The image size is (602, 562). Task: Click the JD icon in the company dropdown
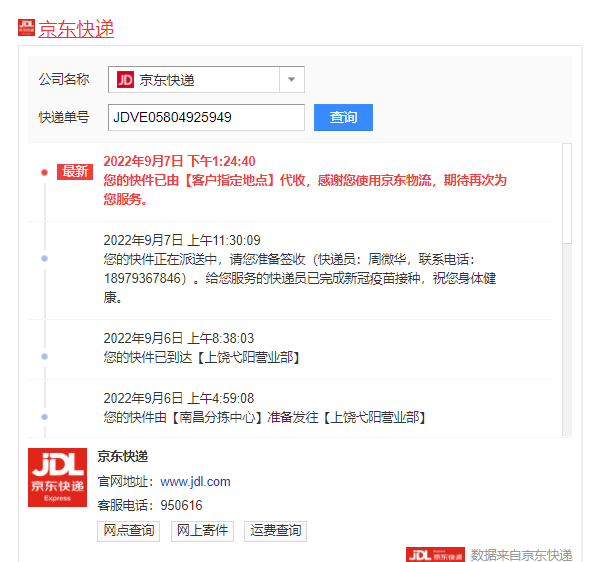click(x=125, y=80)
